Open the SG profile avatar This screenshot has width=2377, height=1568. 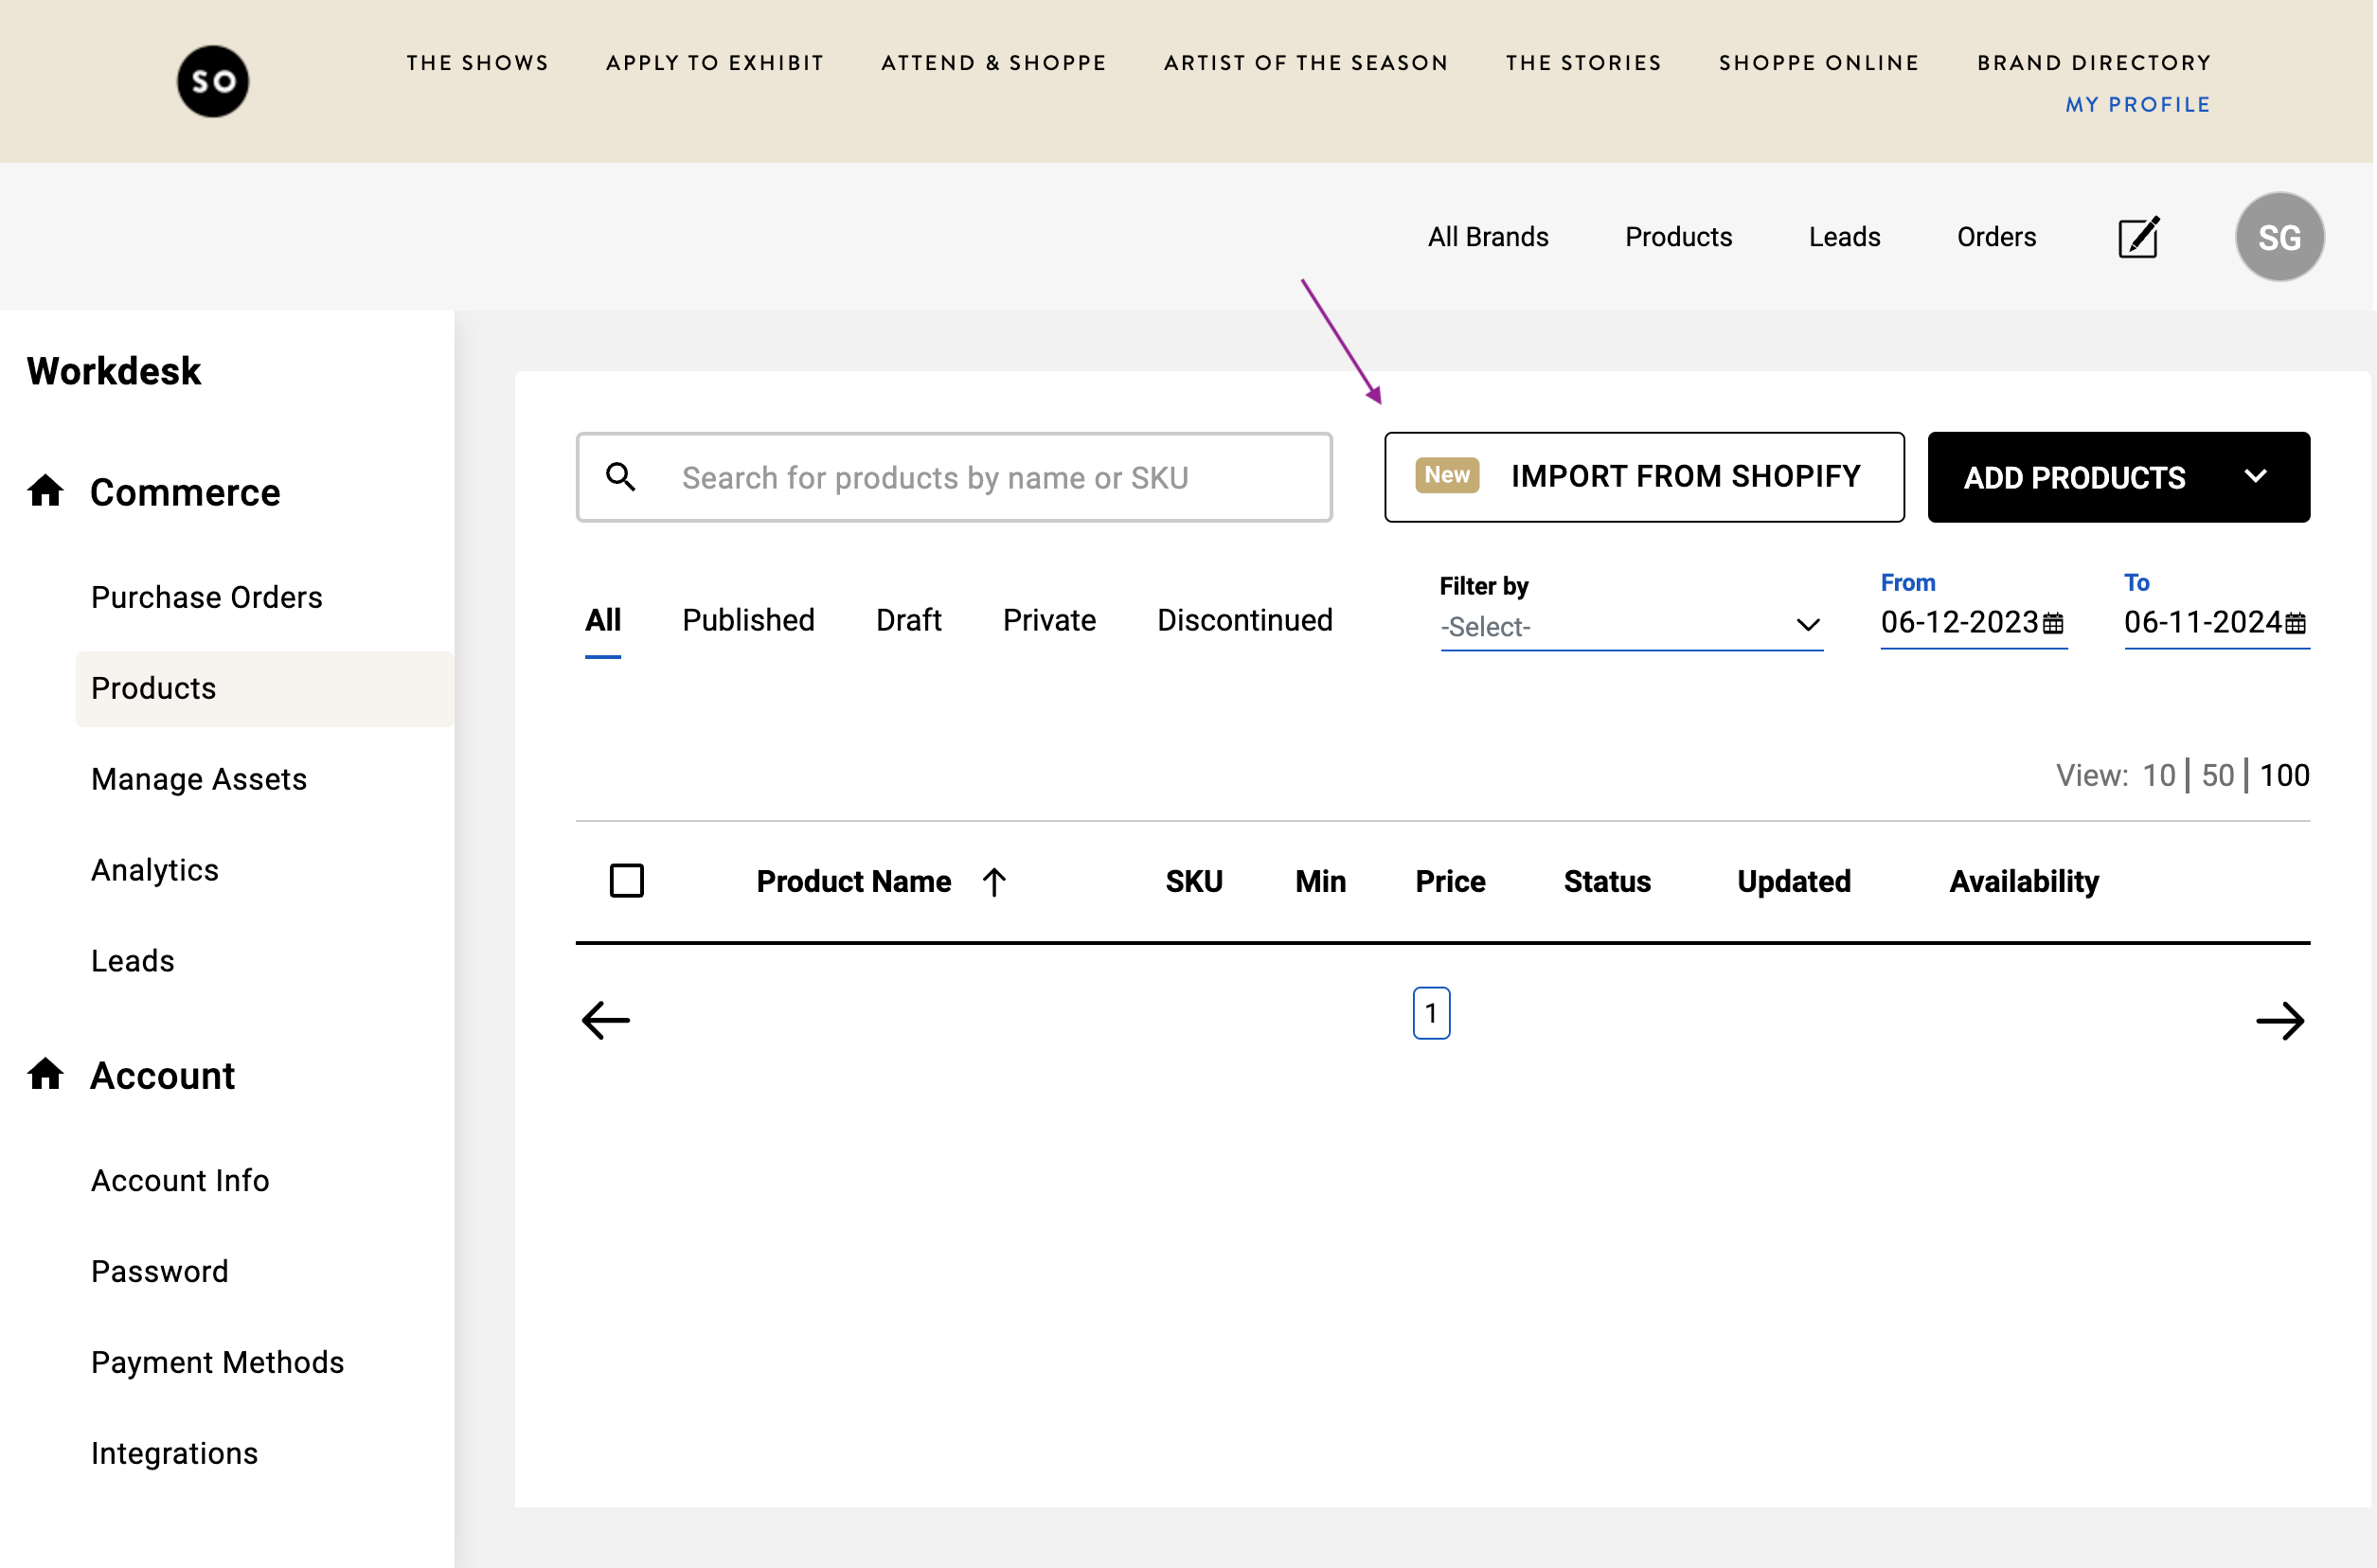(x=2279, y=237)
